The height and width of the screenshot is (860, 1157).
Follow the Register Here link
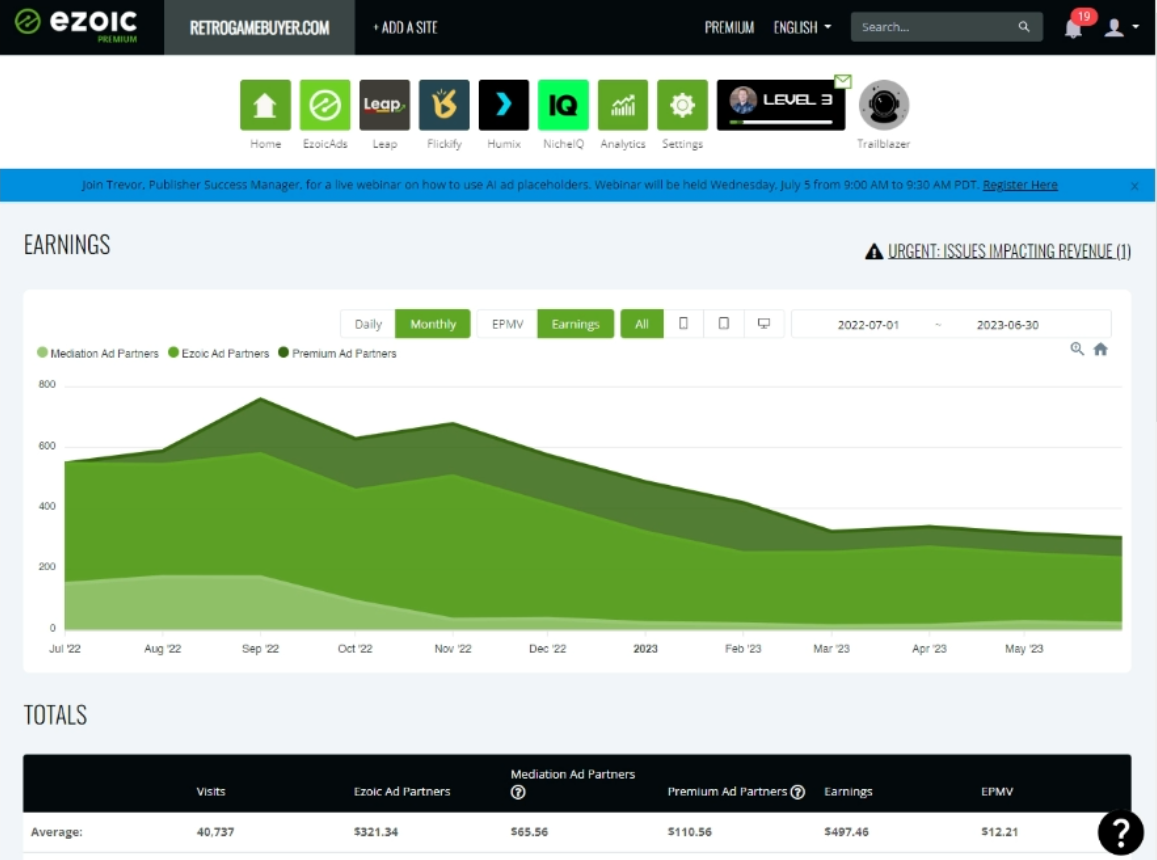tap(1020, 185)
